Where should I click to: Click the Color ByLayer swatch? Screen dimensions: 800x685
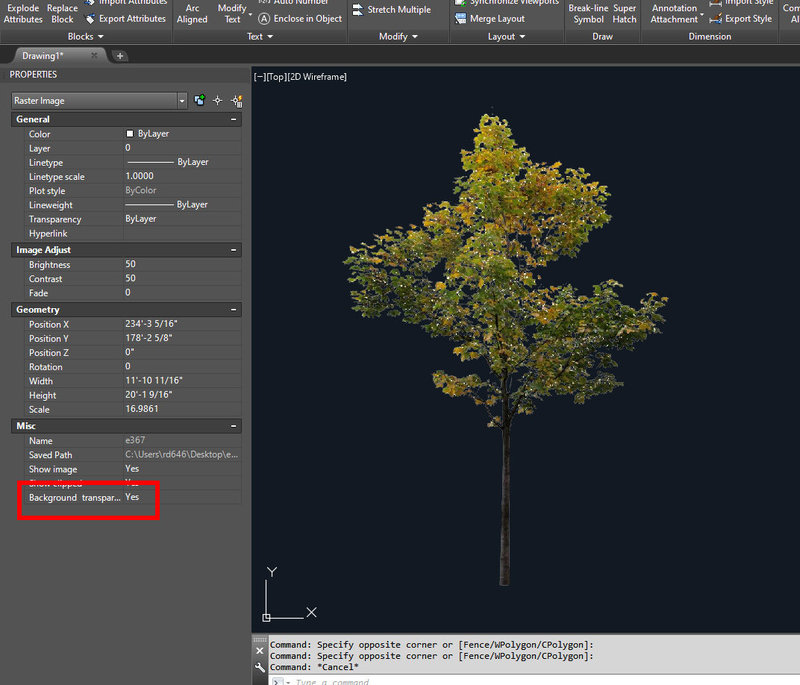130,134
